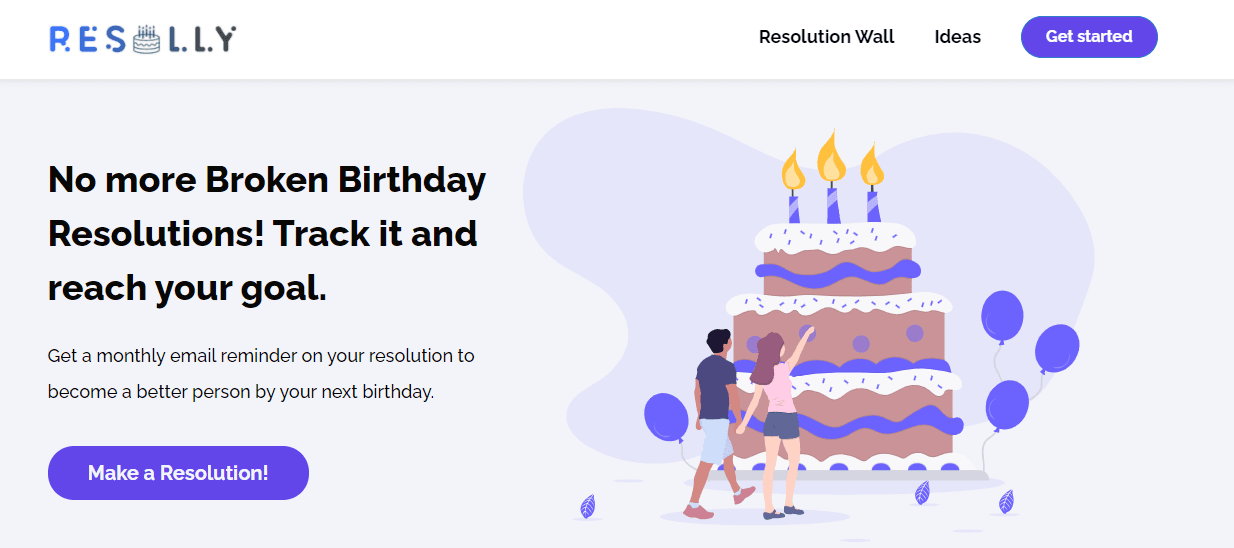This screenshot has width=1234, height=548.
Task: Open the Resolution Wall page
Action: pyautogui.click(x=826, y=37)
